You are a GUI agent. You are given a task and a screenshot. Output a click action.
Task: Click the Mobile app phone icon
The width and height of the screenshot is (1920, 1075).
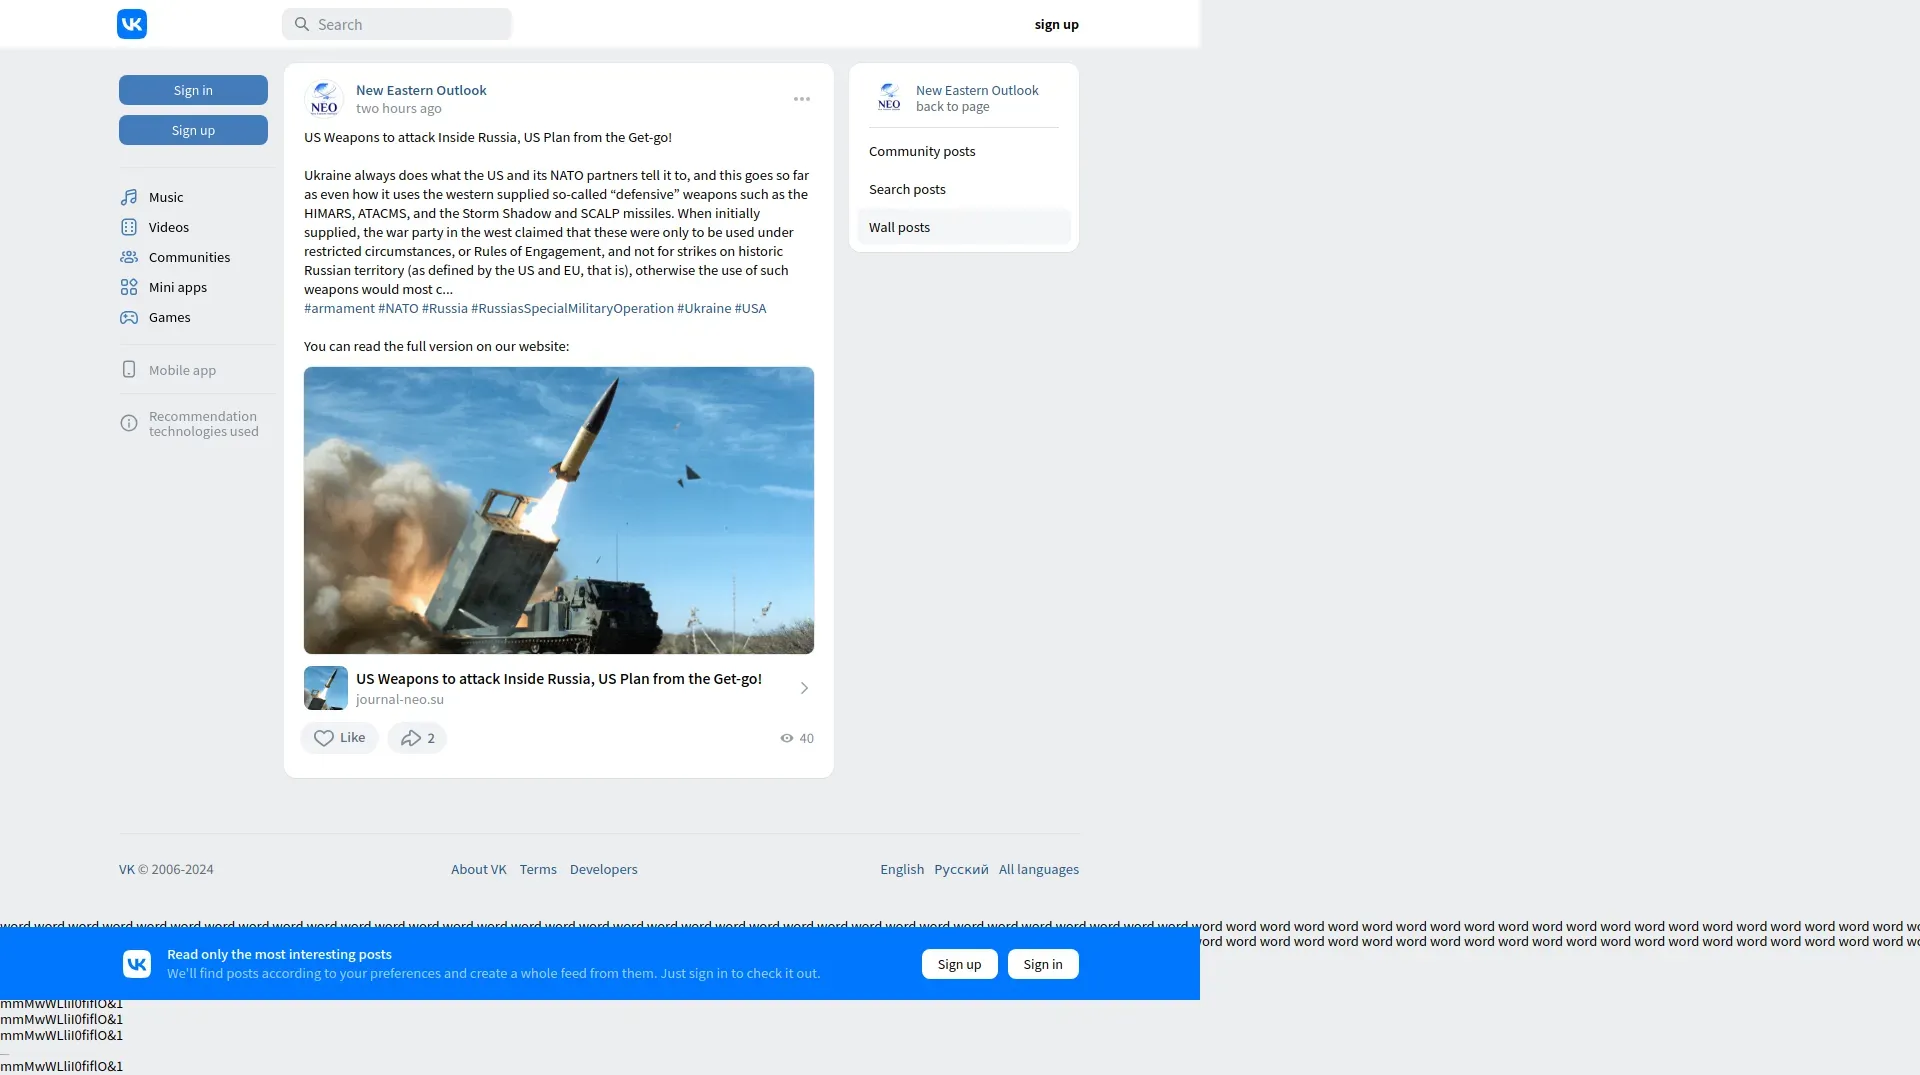pos(129,369)
